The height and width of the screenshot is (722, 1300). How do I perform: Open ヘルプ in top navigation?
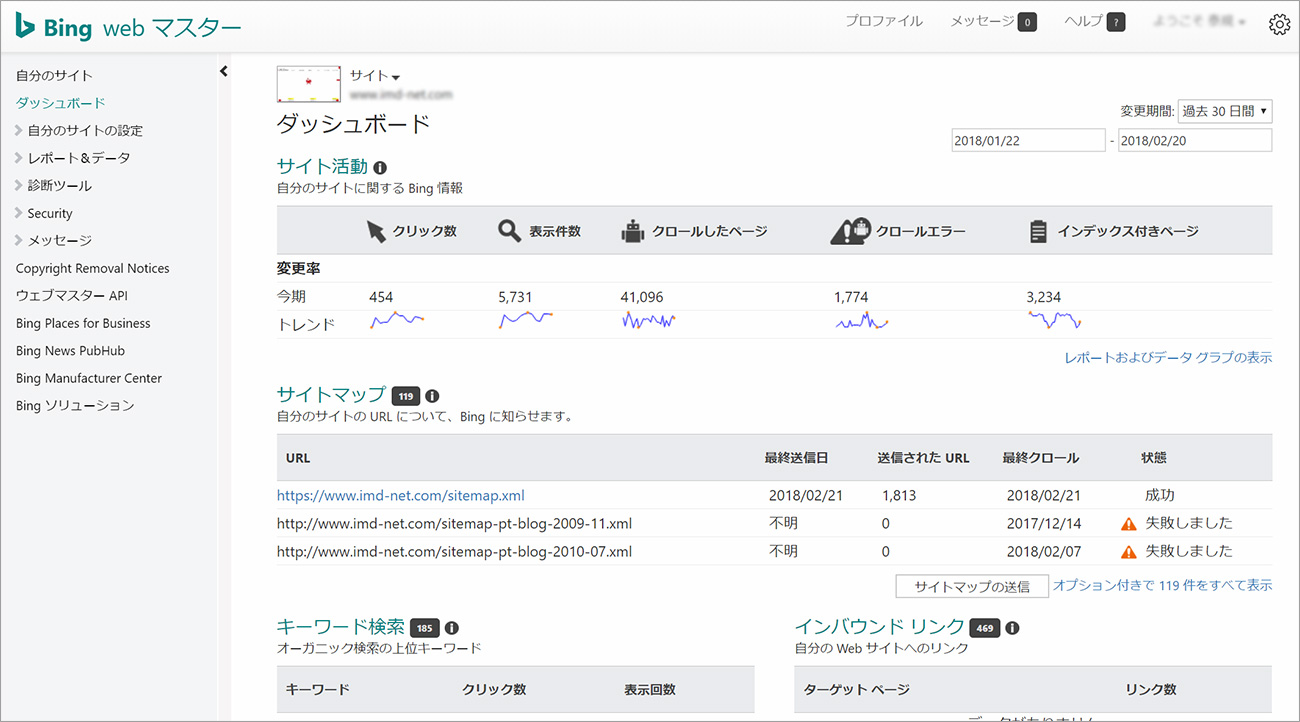[1084, 21]
